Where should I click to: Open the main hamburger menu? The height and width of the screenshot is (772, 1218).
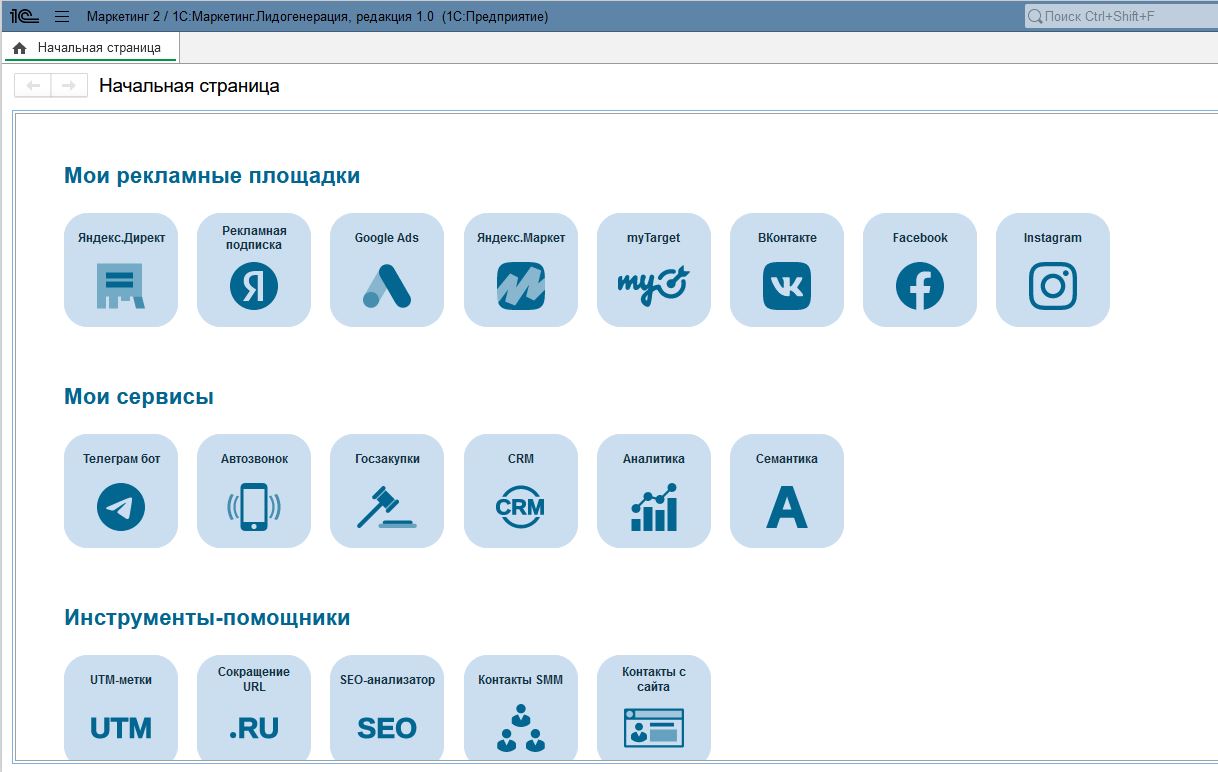62,17
